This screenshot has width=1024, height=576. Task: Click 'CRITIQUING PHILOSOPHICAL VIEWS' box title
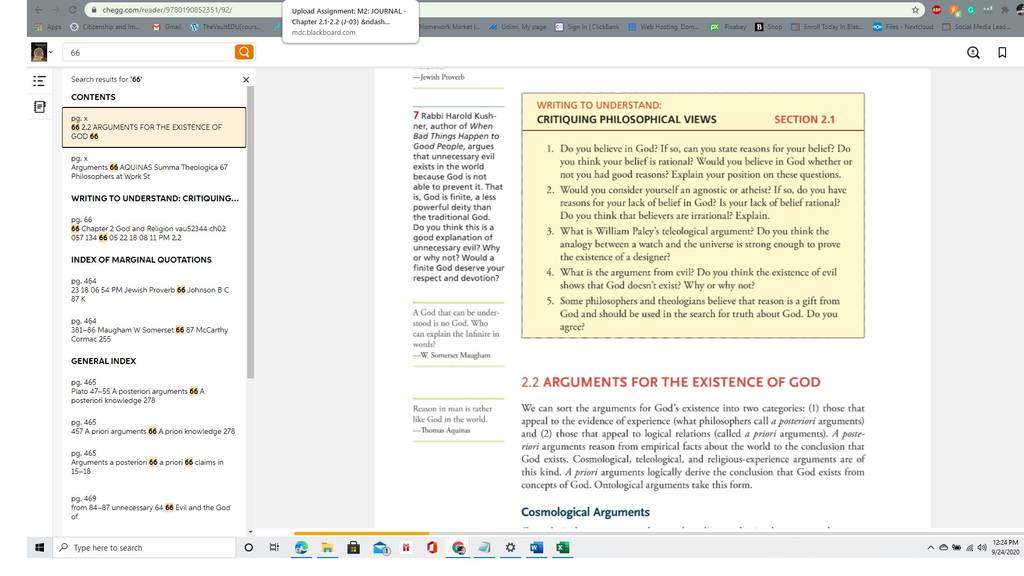pos(626,120)
